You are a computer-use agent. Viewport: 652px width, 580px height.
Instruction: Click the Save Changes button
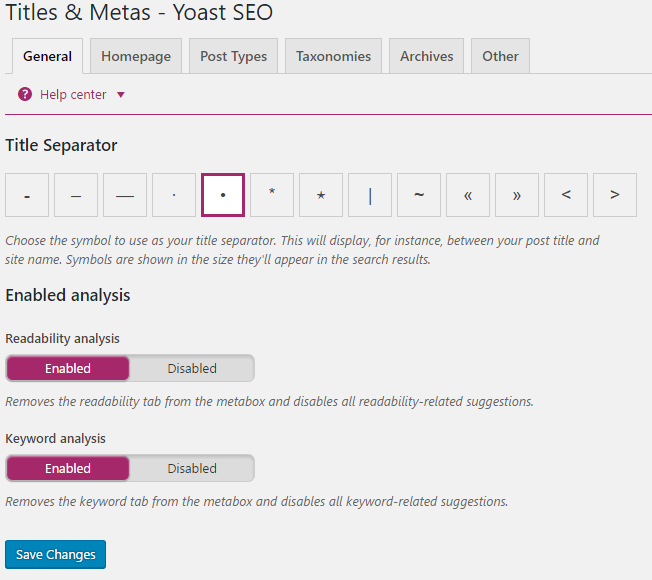pyautogui.click(x=56, y=554)
